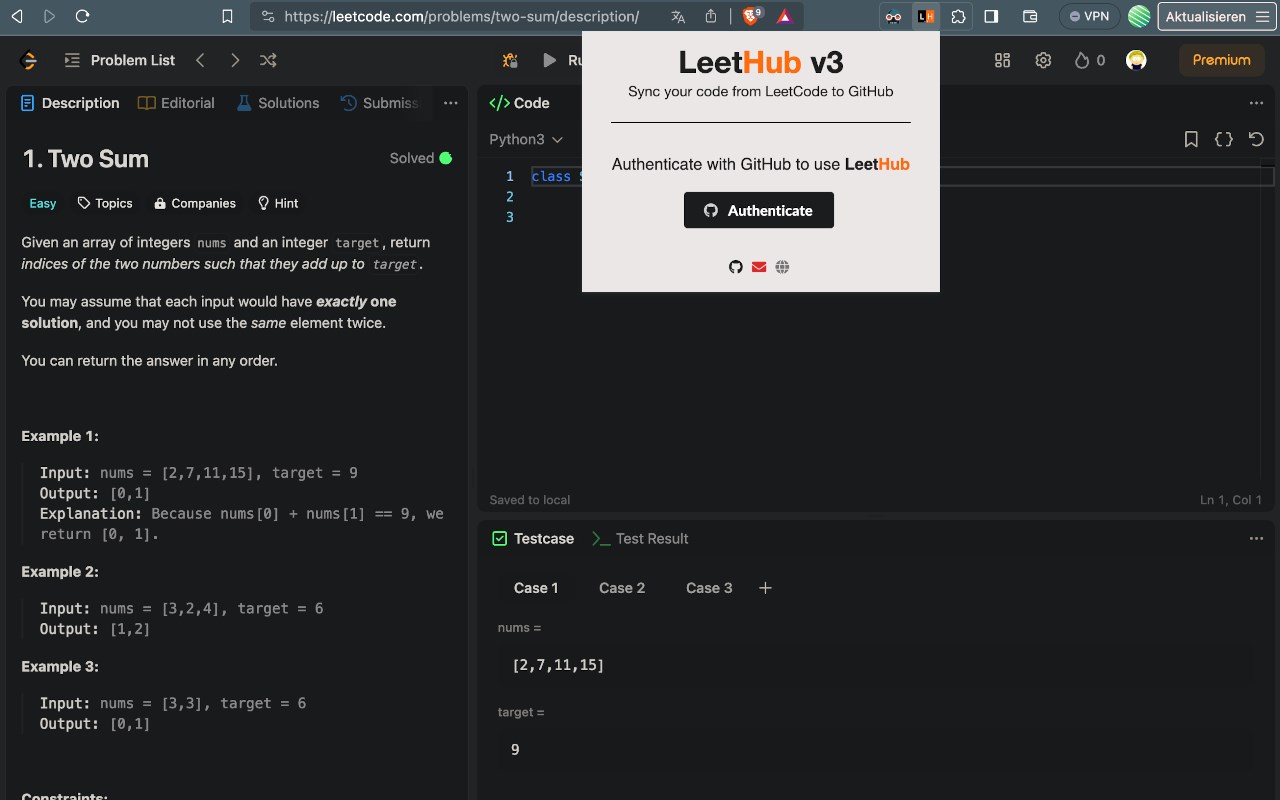Screen dimensions: 1280x800
Task: Open the Problem List
Action: [119, 60]
